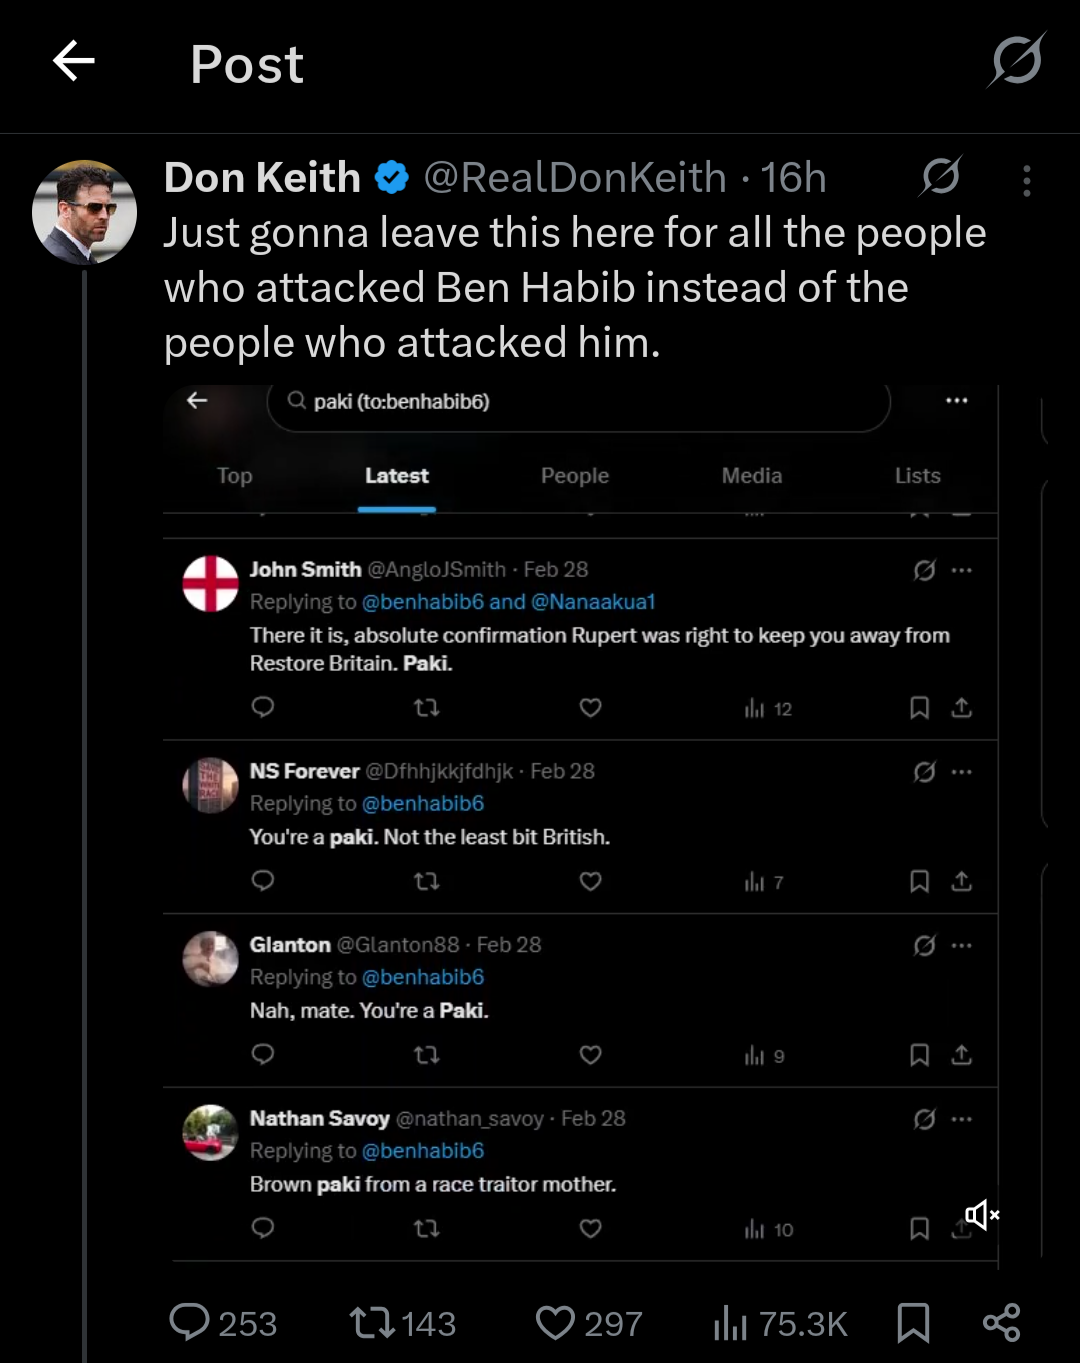
Task: Open the more options on John Smith's reply
Action: pos(962,570)
